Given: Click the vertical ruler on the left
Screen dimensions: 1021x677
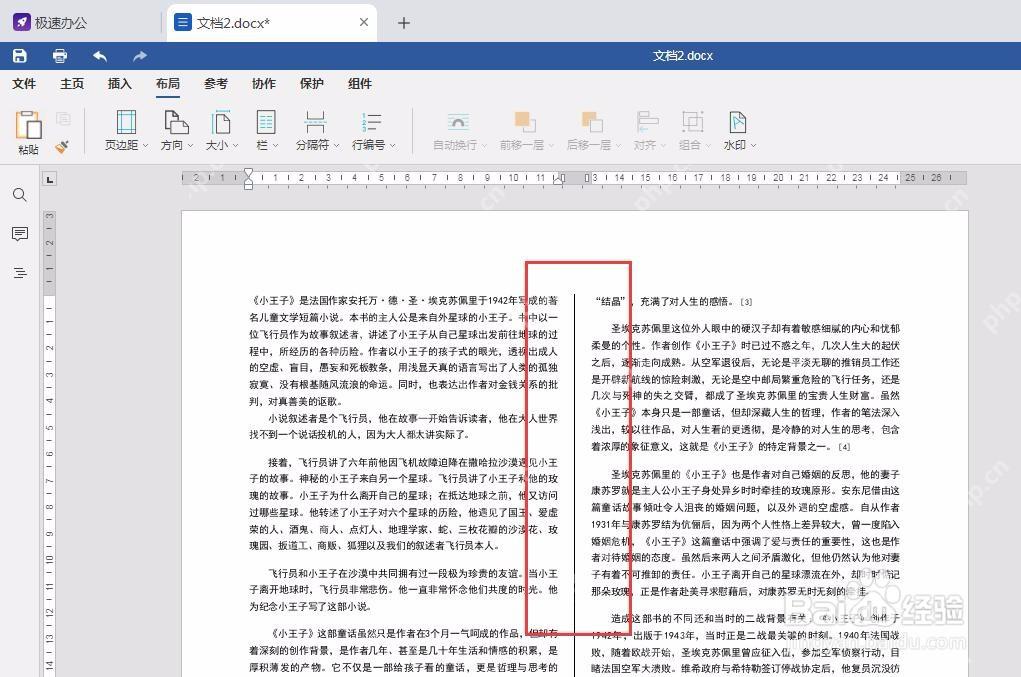Looking at the screenshot, I should pos(49,443).
